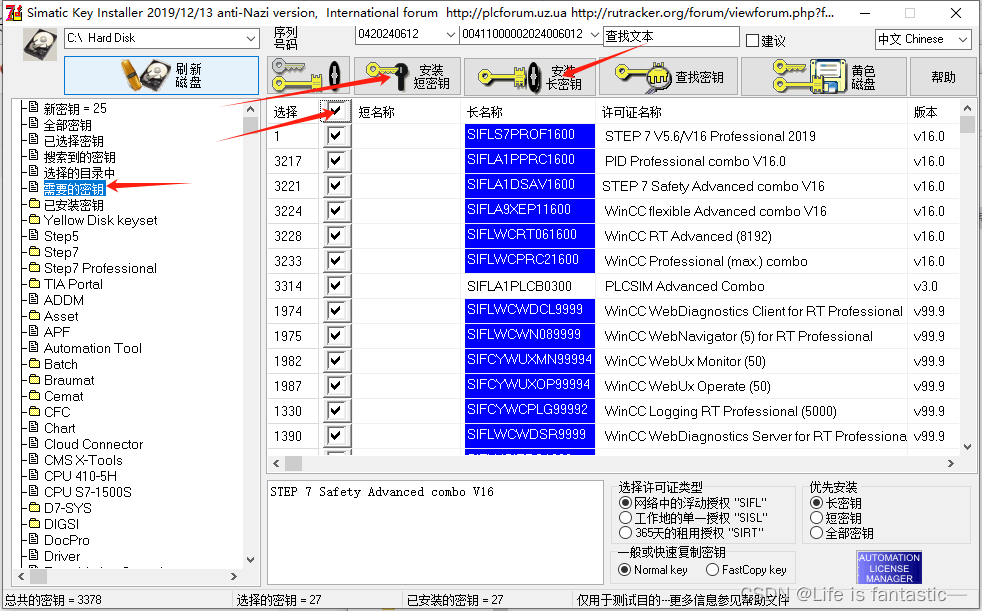This screenshot has height=611, width=982.
Task: Open the 新密钥 = 25 tree node
Action: coord(75,108)
